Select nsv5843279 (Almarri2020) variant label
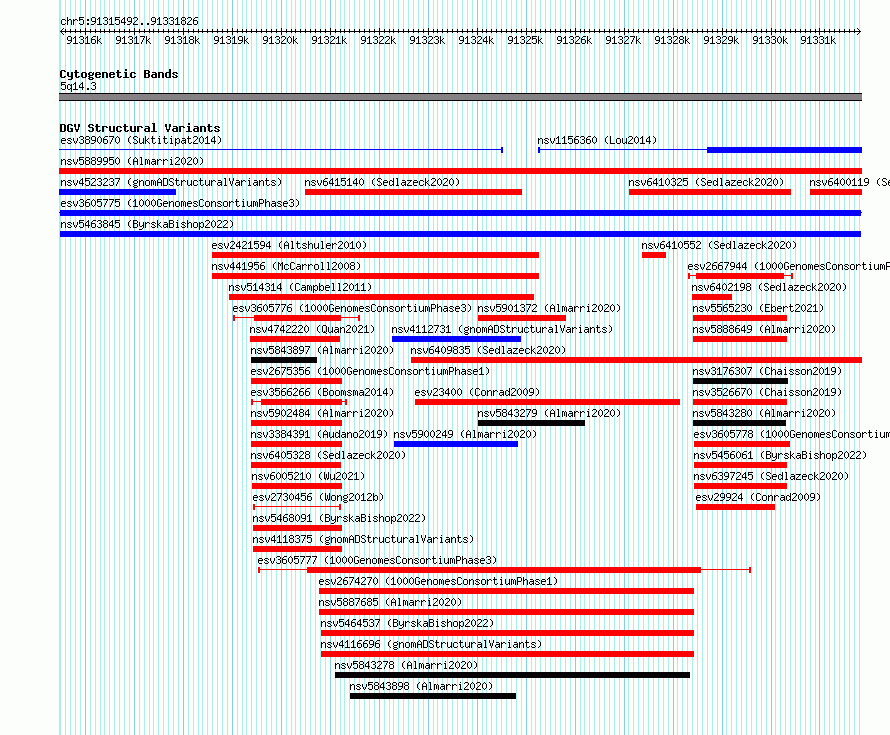 point(549,413)
